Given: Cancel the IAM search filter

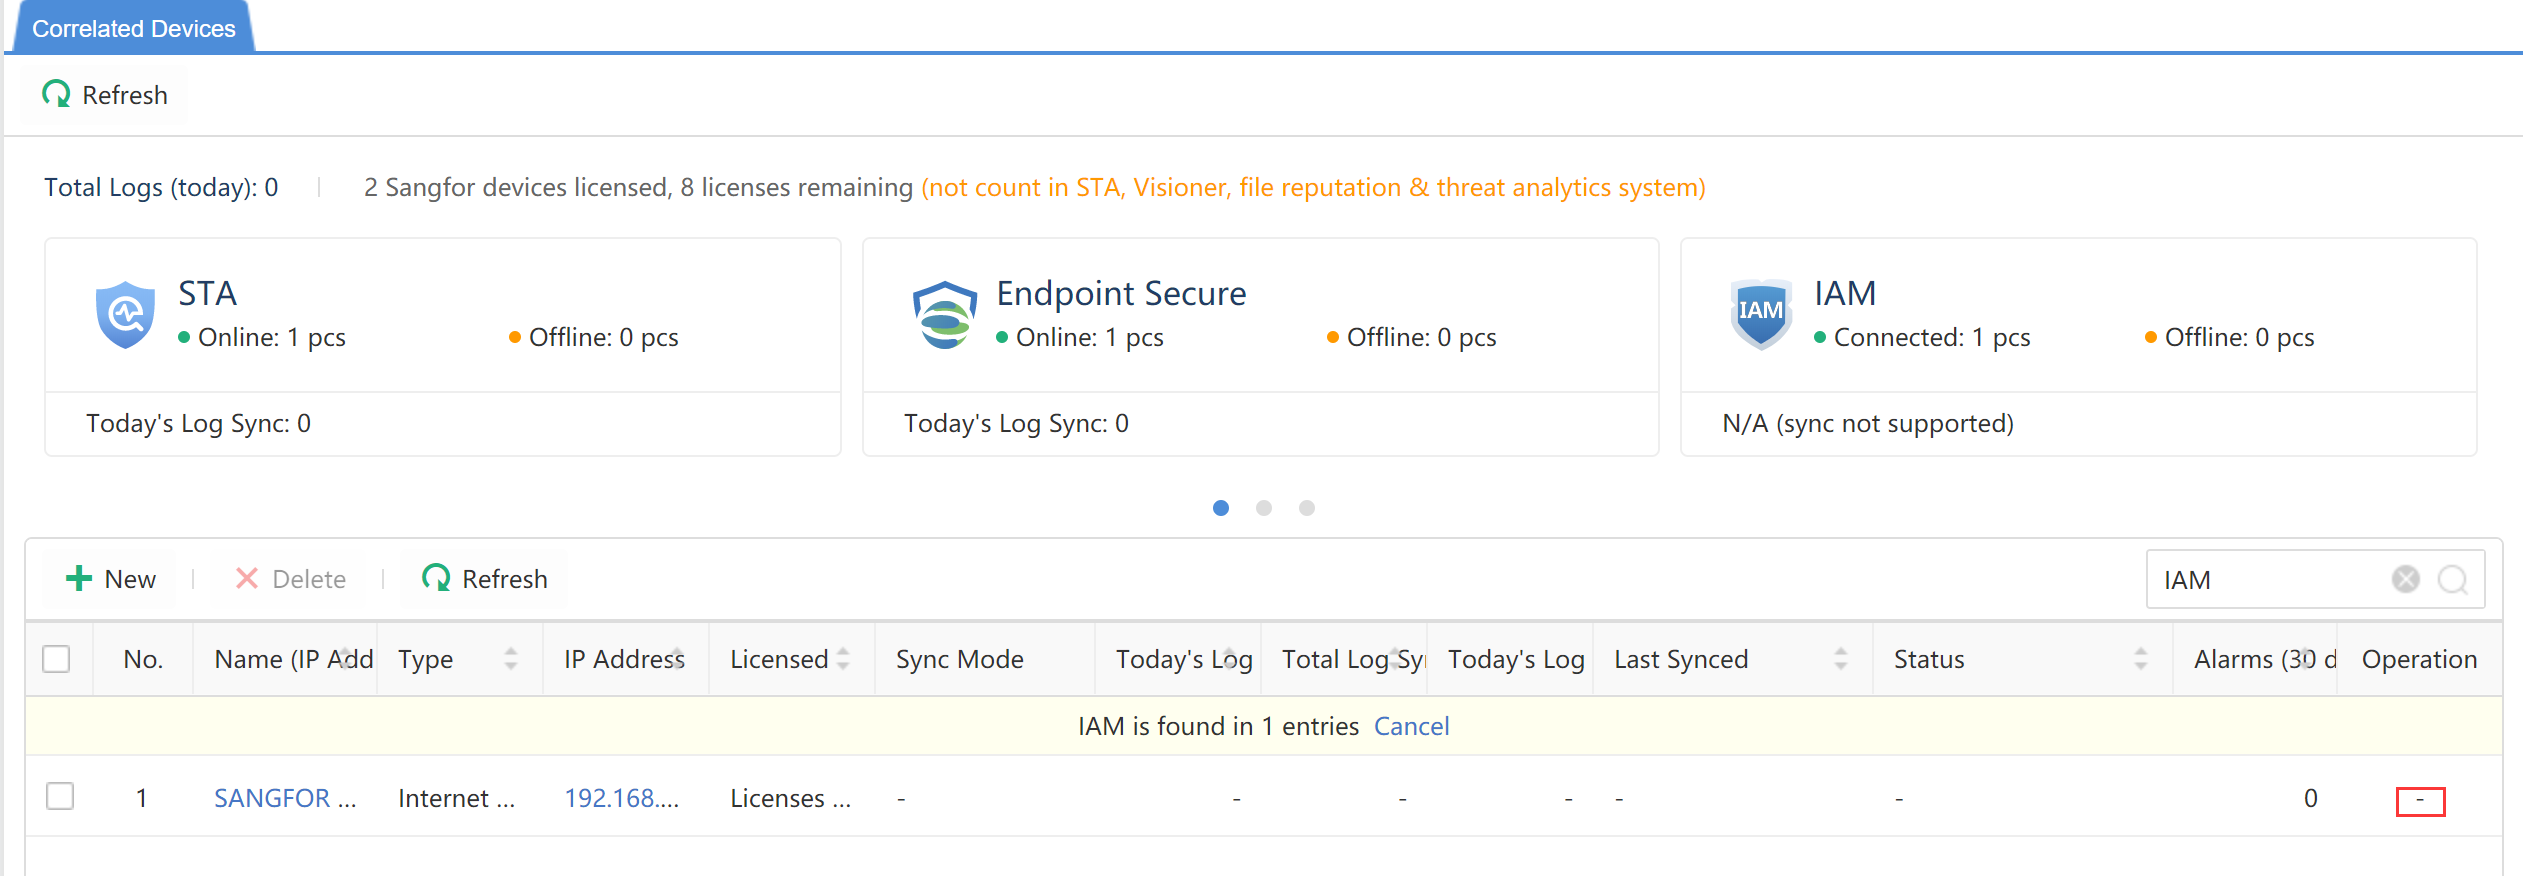Looking at the screenshot, I should [x=1411, y=726].
